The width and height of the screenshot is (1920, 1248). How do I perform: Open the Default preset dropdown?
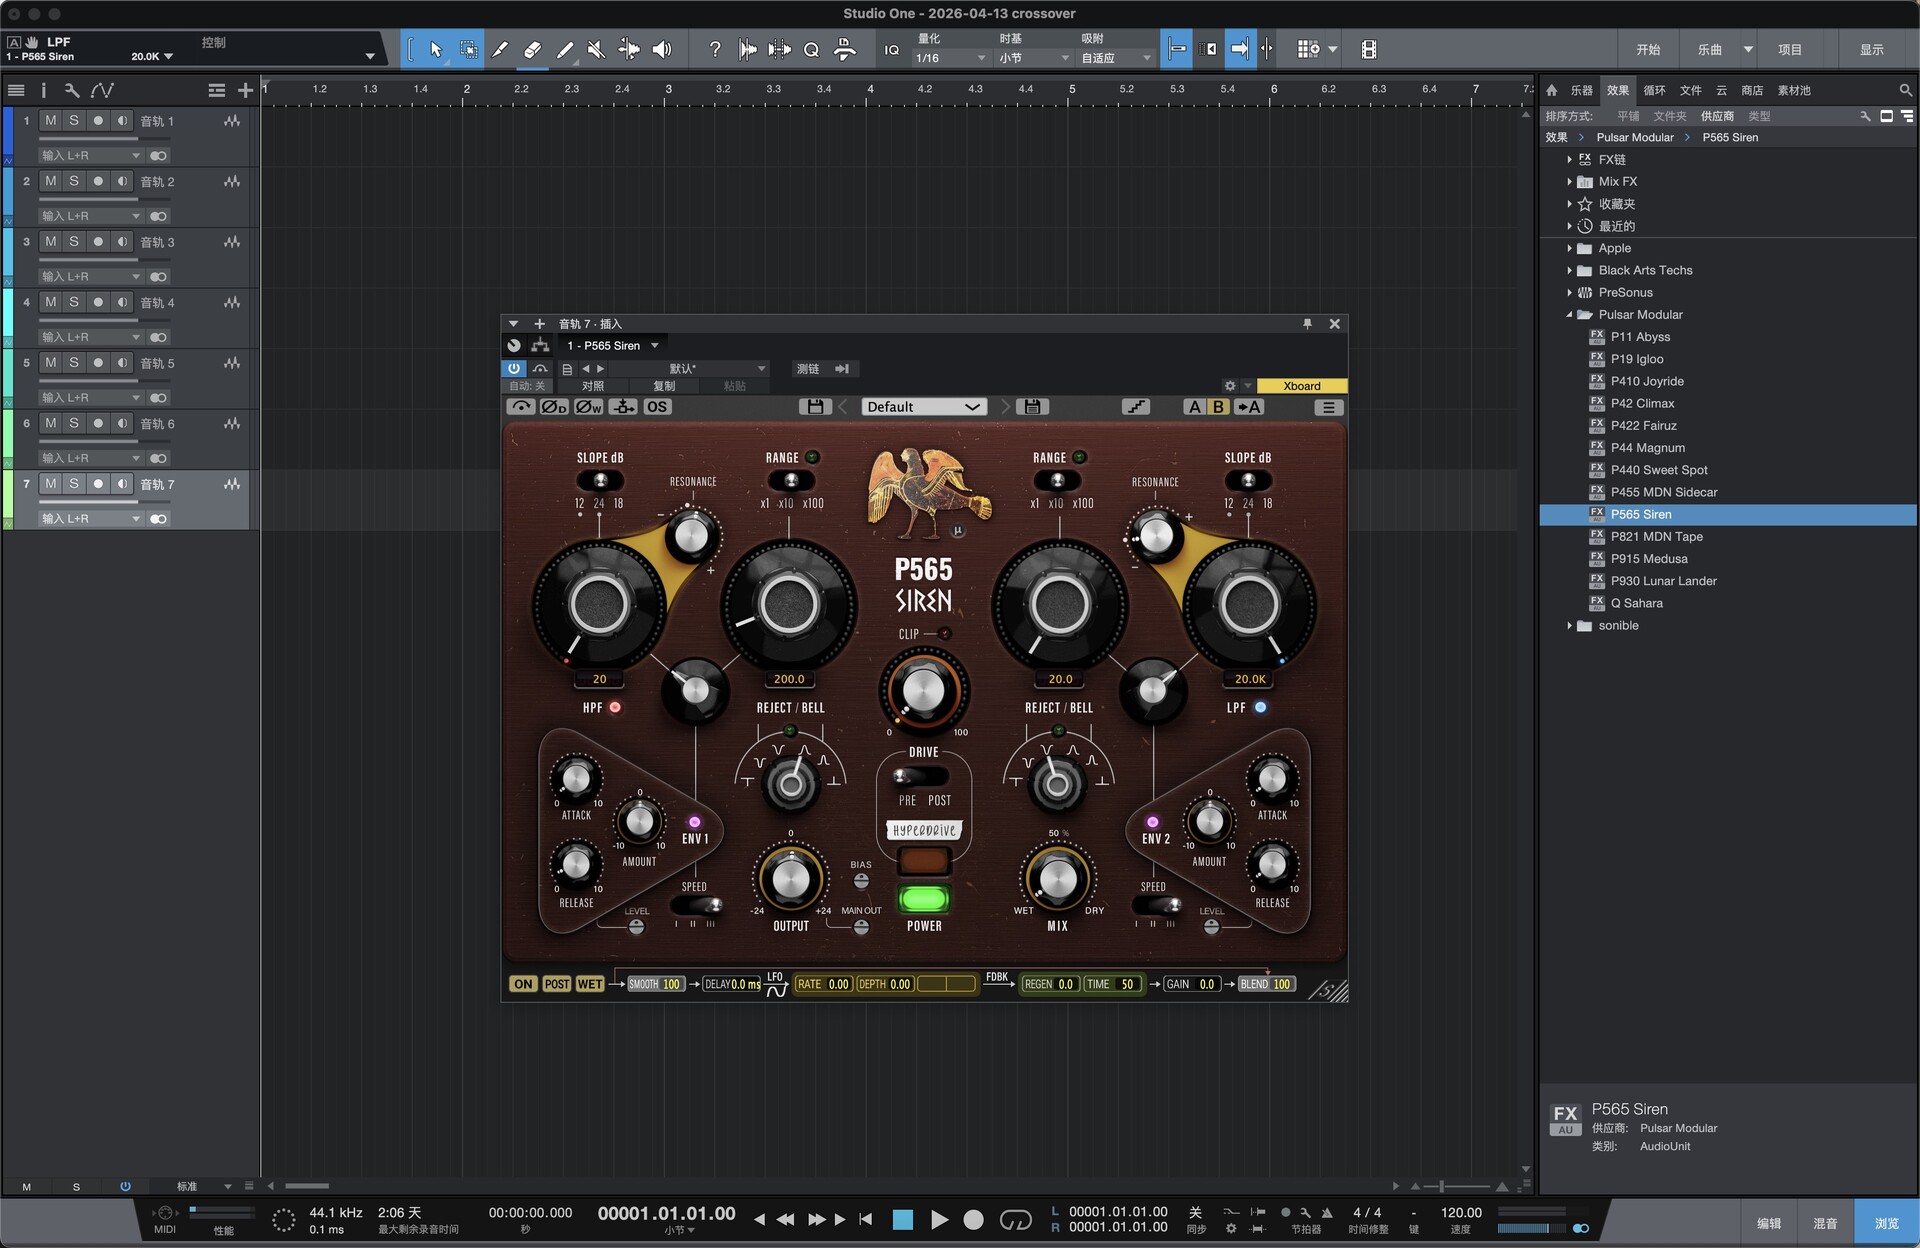923,407
